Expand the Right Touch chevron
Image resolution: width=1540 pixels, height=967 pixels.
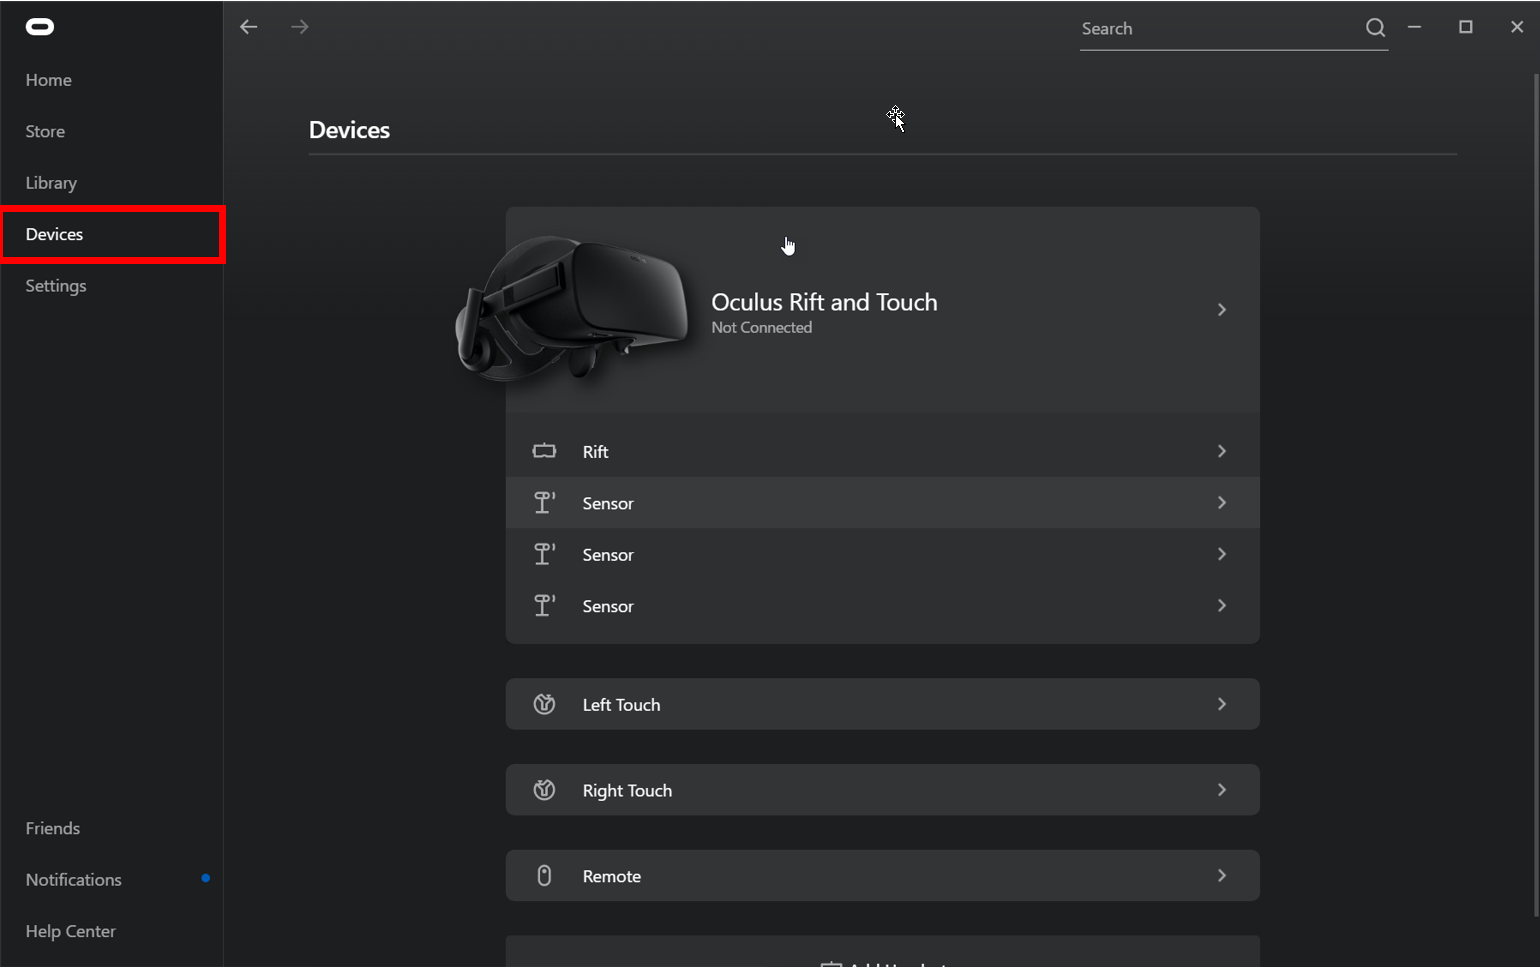click(x=1222, y=790)
